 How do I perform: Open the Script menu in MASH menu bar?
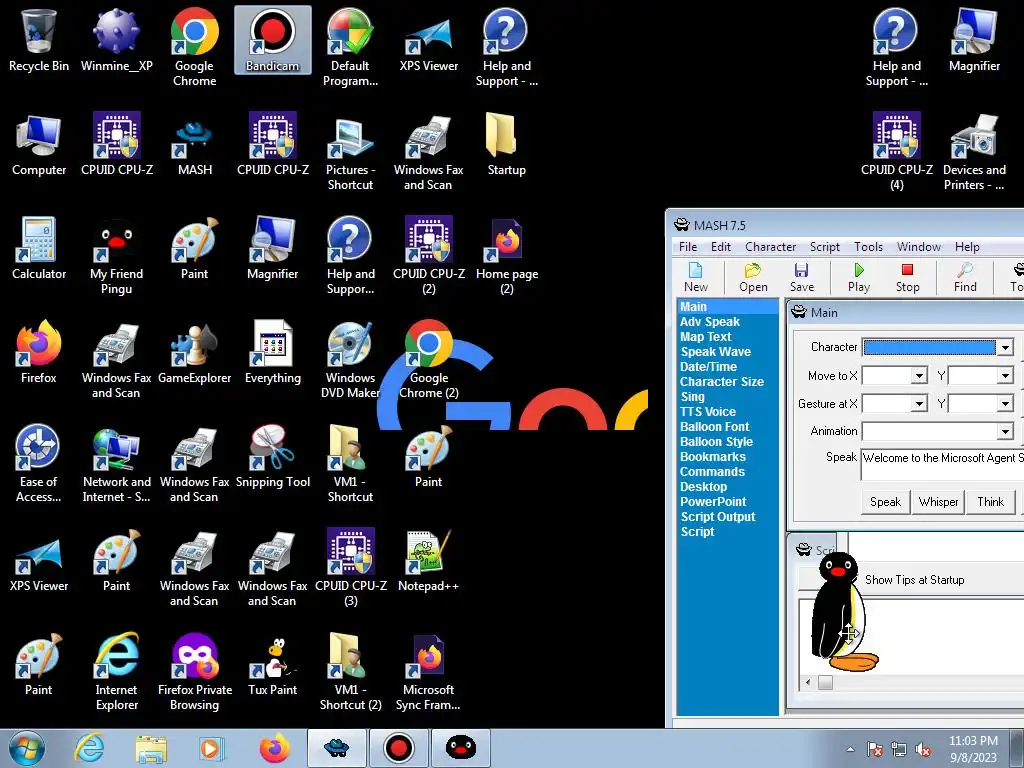coord(825,247)
